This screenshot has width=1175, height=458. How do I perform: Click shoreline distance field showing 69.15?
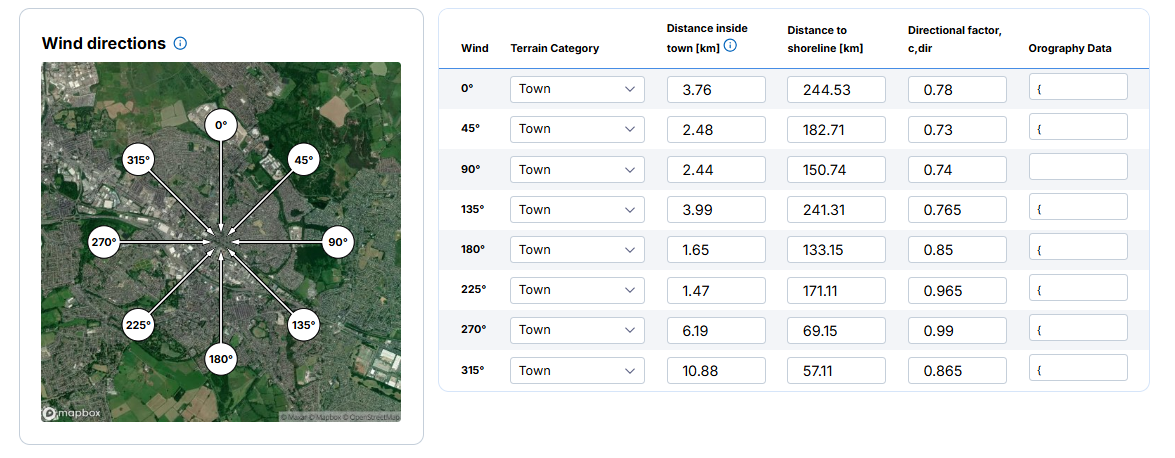click(x=836, y=330)
